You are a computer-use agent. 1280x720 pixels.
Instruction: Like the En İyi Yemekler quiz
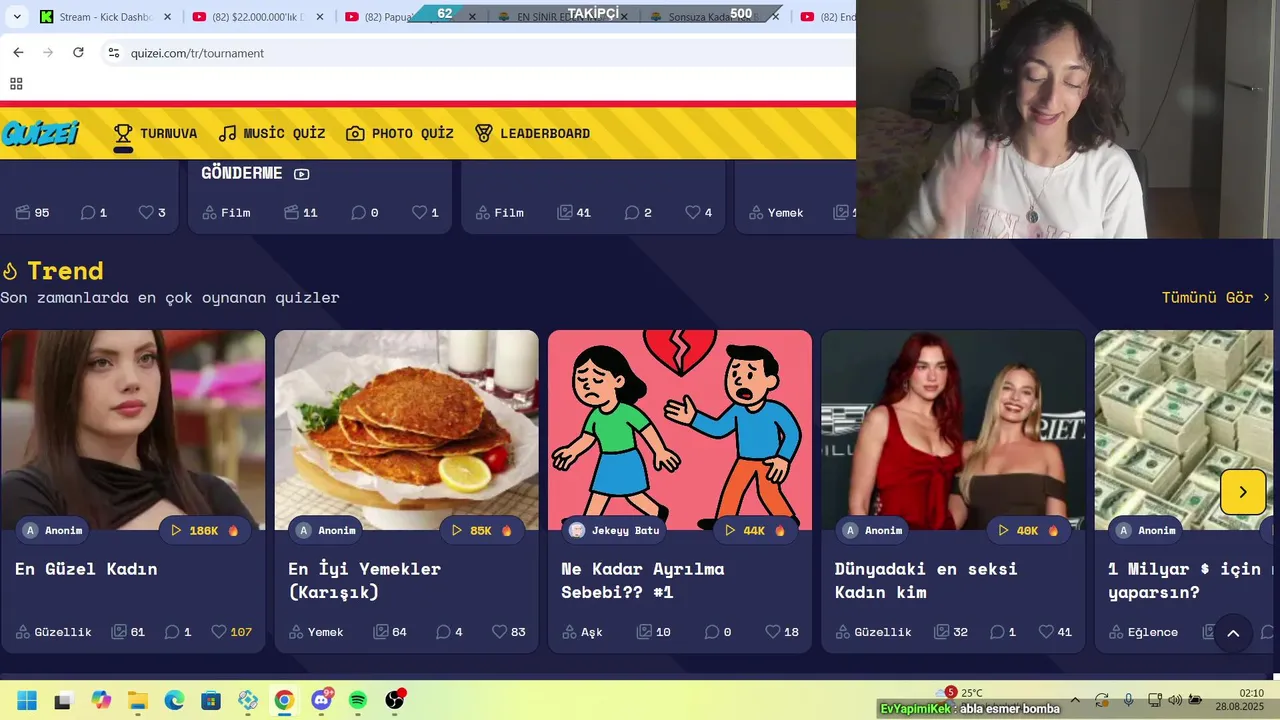pos(509,632)
